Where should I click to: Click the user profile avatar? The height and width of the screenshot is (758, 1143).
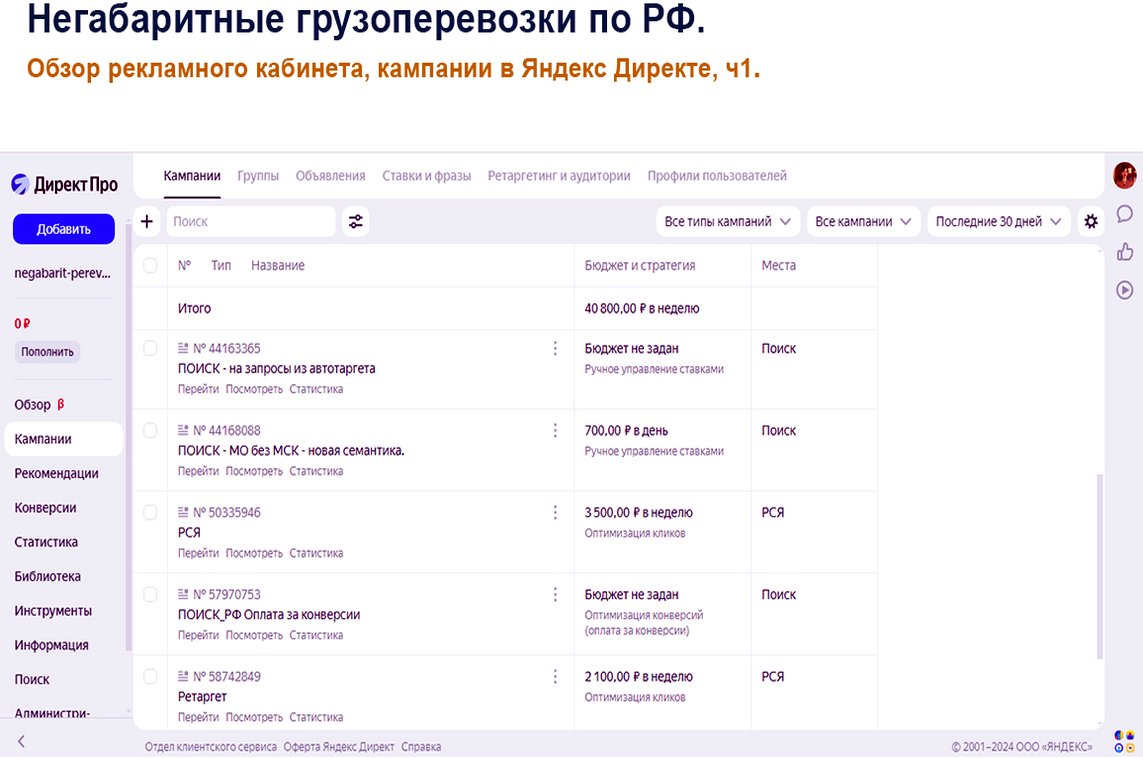pyautogui.click(x=1125, y=176)
